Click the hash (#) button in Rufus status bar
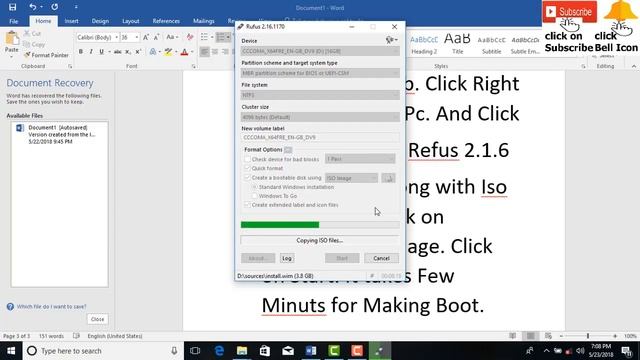This screenshot has height=360, width=640. 372,276
